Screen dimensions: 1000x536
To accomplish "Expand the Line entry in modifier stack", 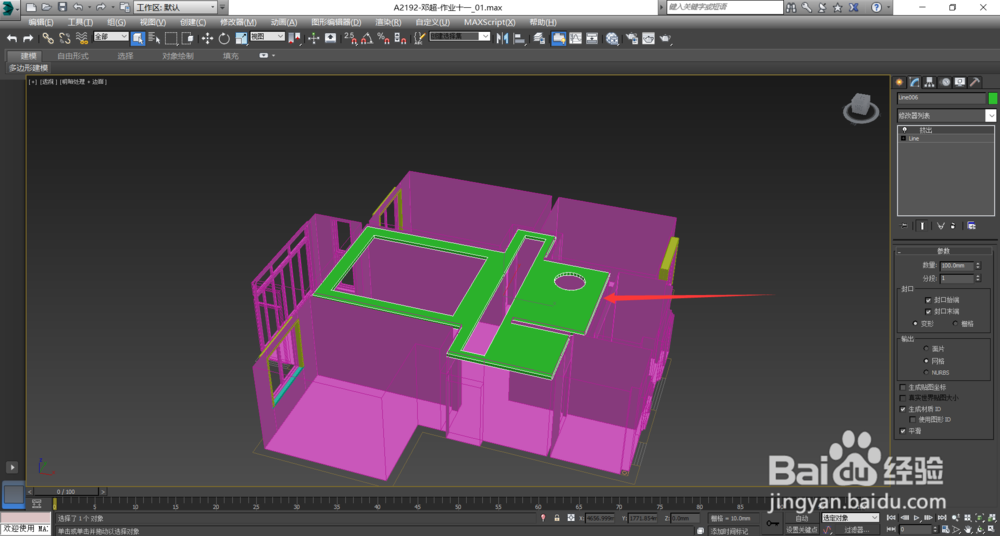I will pyautogui.click(x=903, y=138).
